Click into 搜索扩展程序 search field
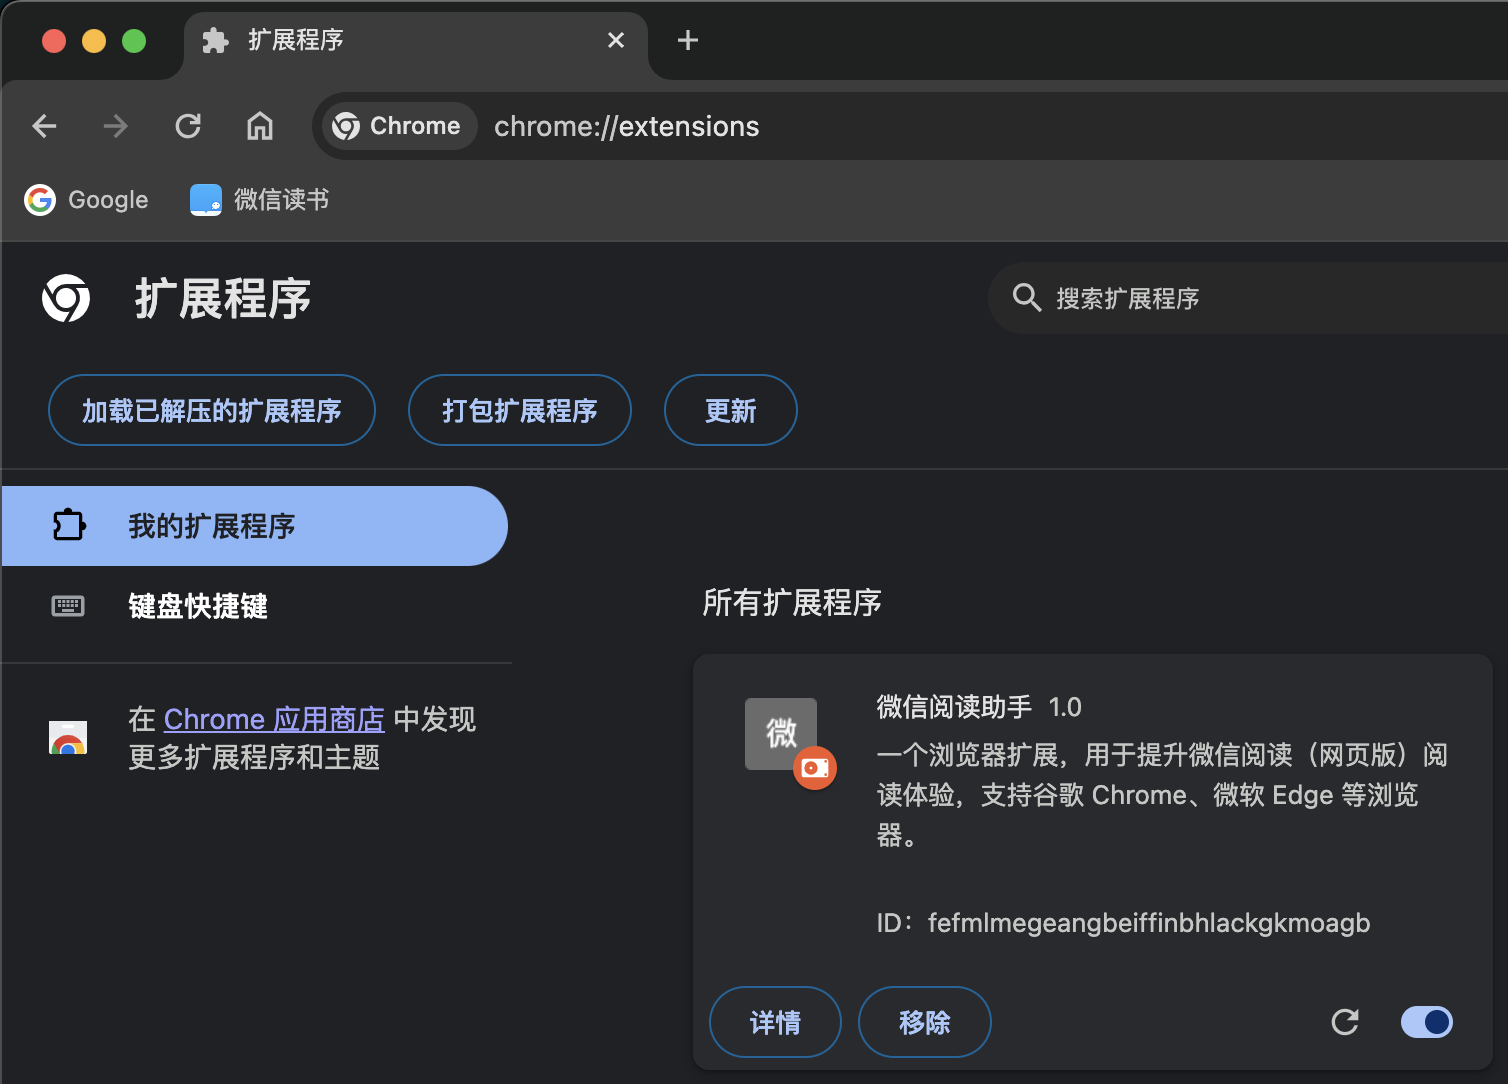Screen dimensions: 1508x1084 coord(1247,298)
